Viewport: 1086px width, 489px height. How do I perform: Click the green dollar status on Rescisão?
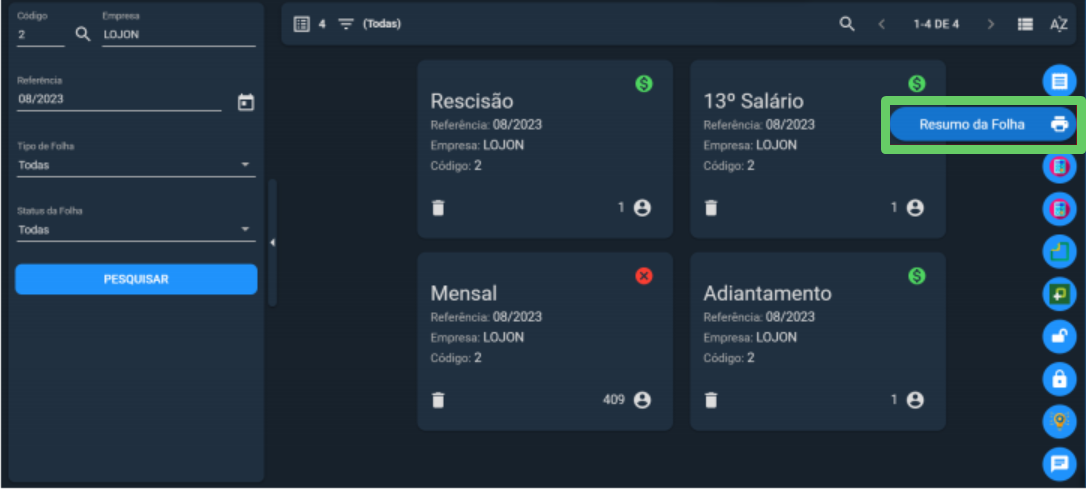[x=644, y=84]
